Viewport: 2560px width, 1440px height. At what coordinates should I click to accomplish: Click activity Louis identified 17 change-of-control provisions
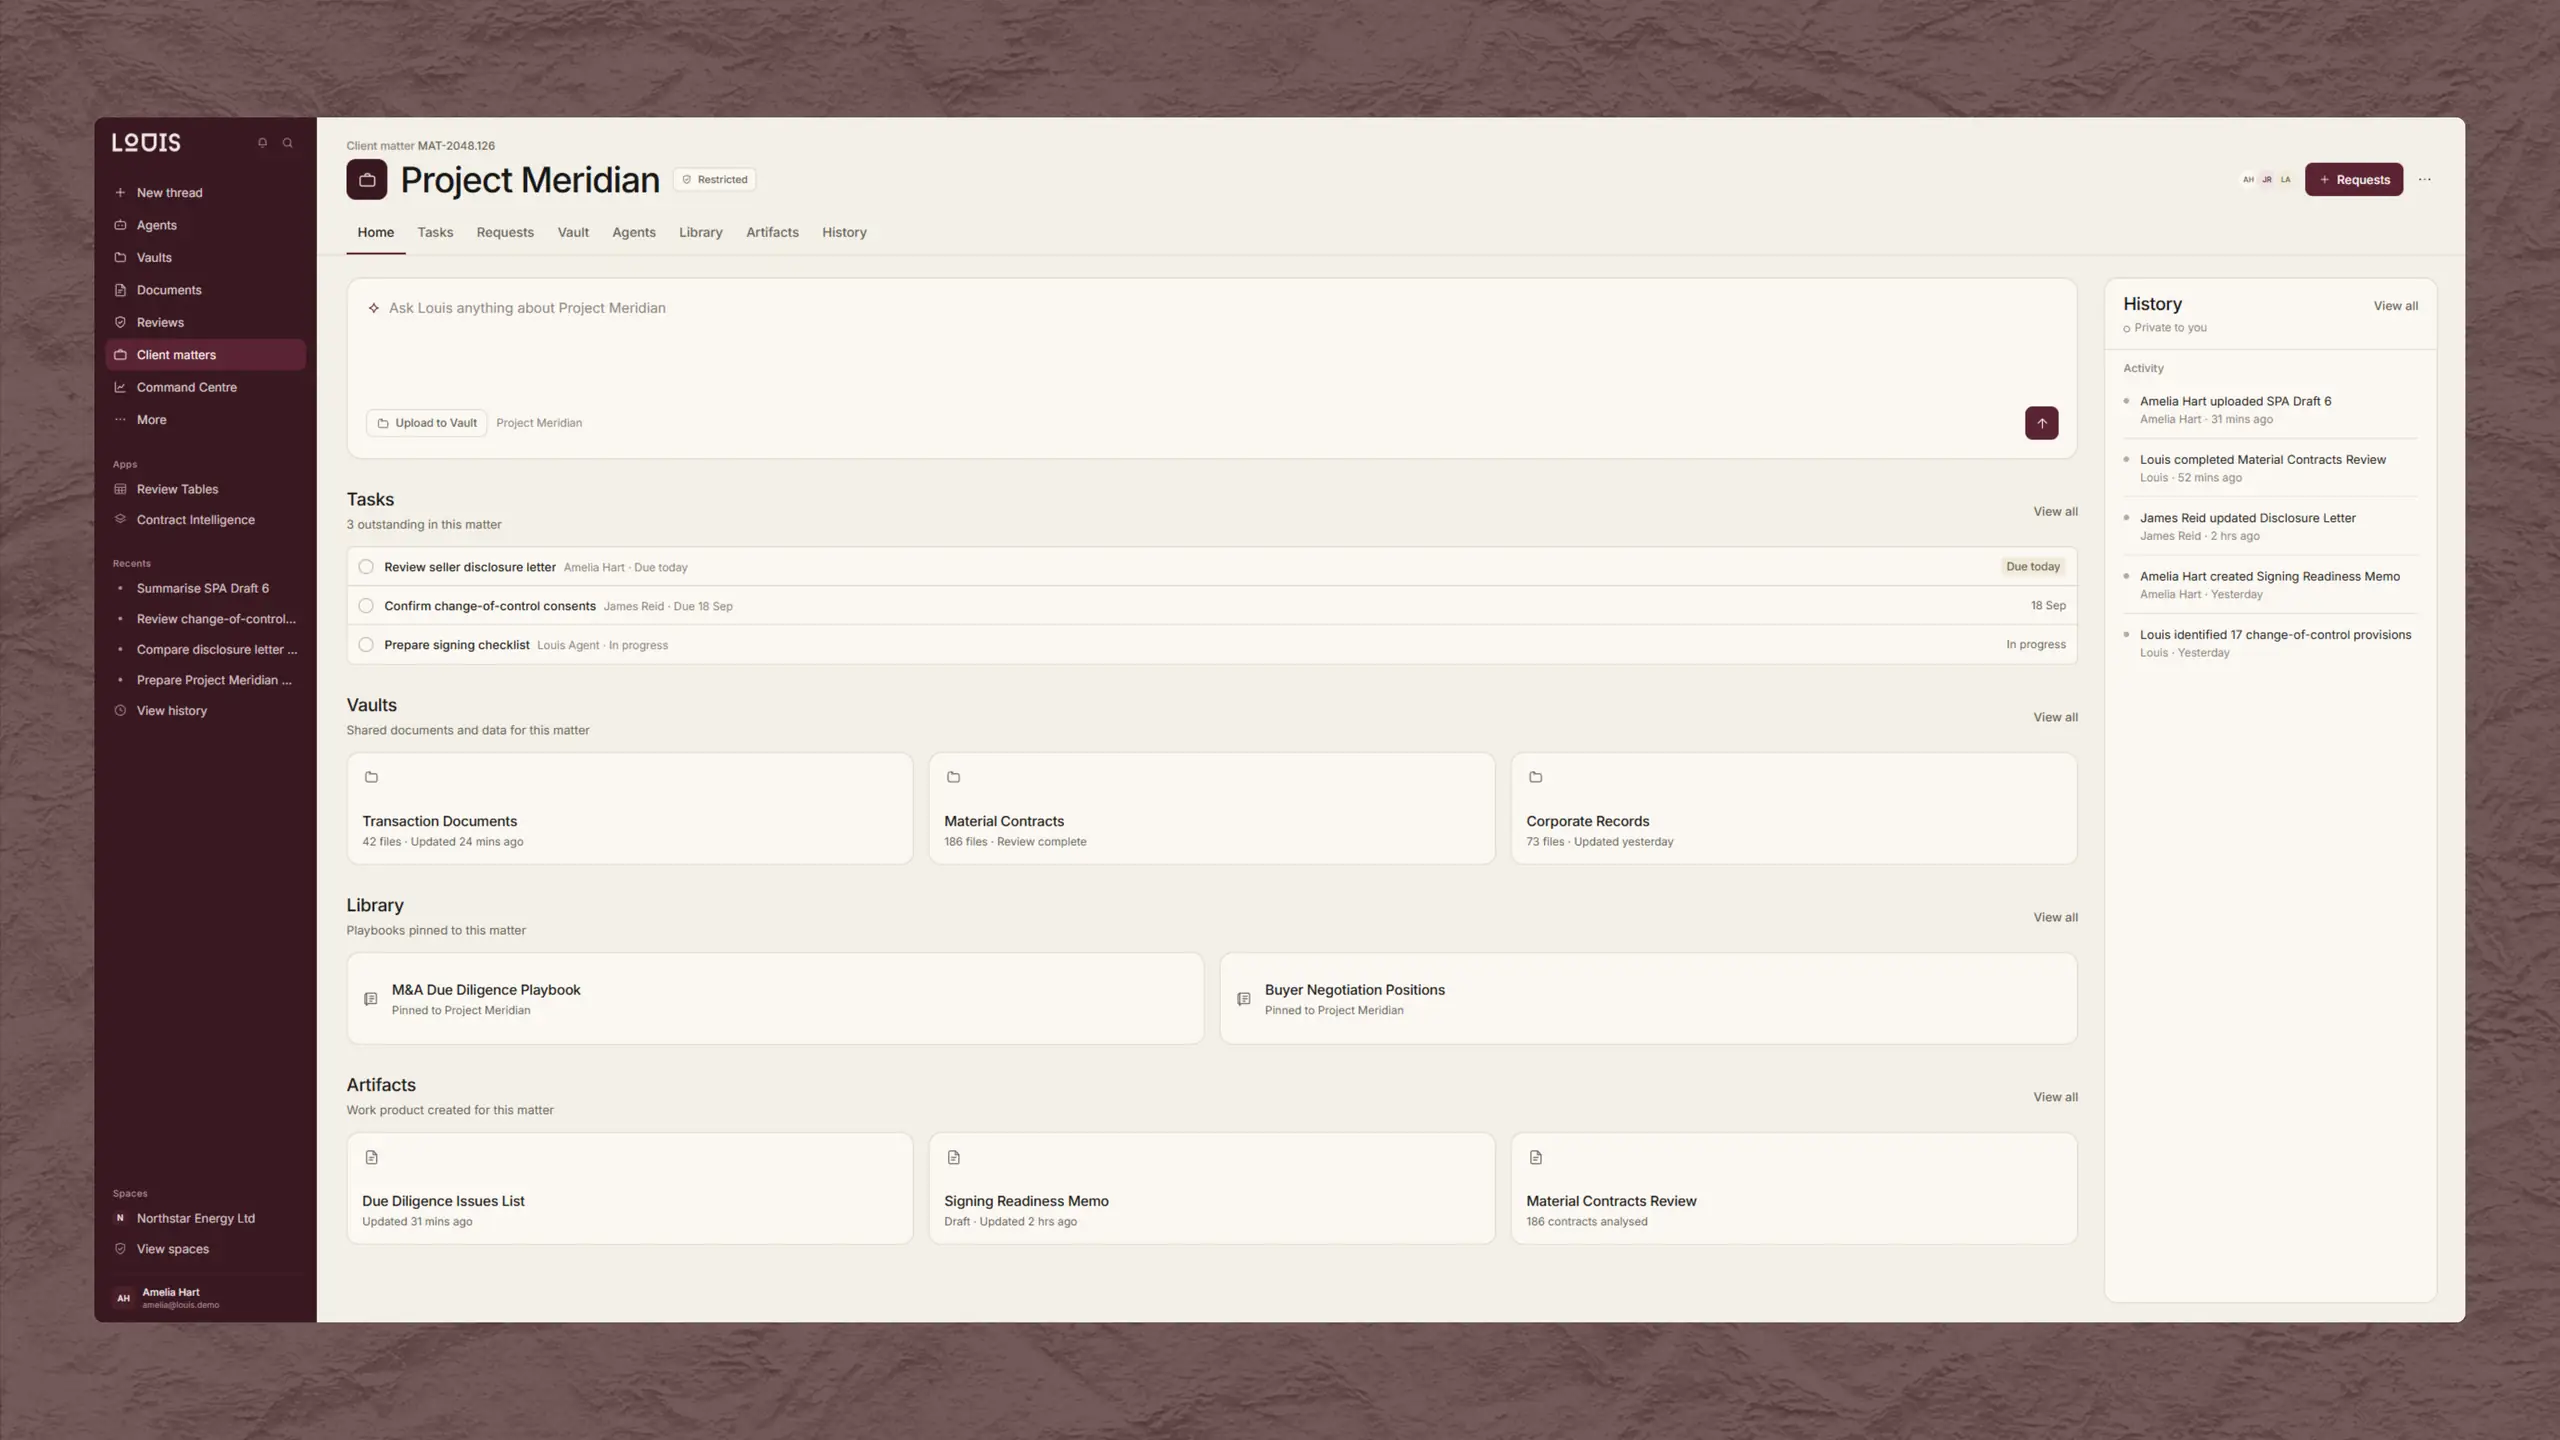point(2270,643)
